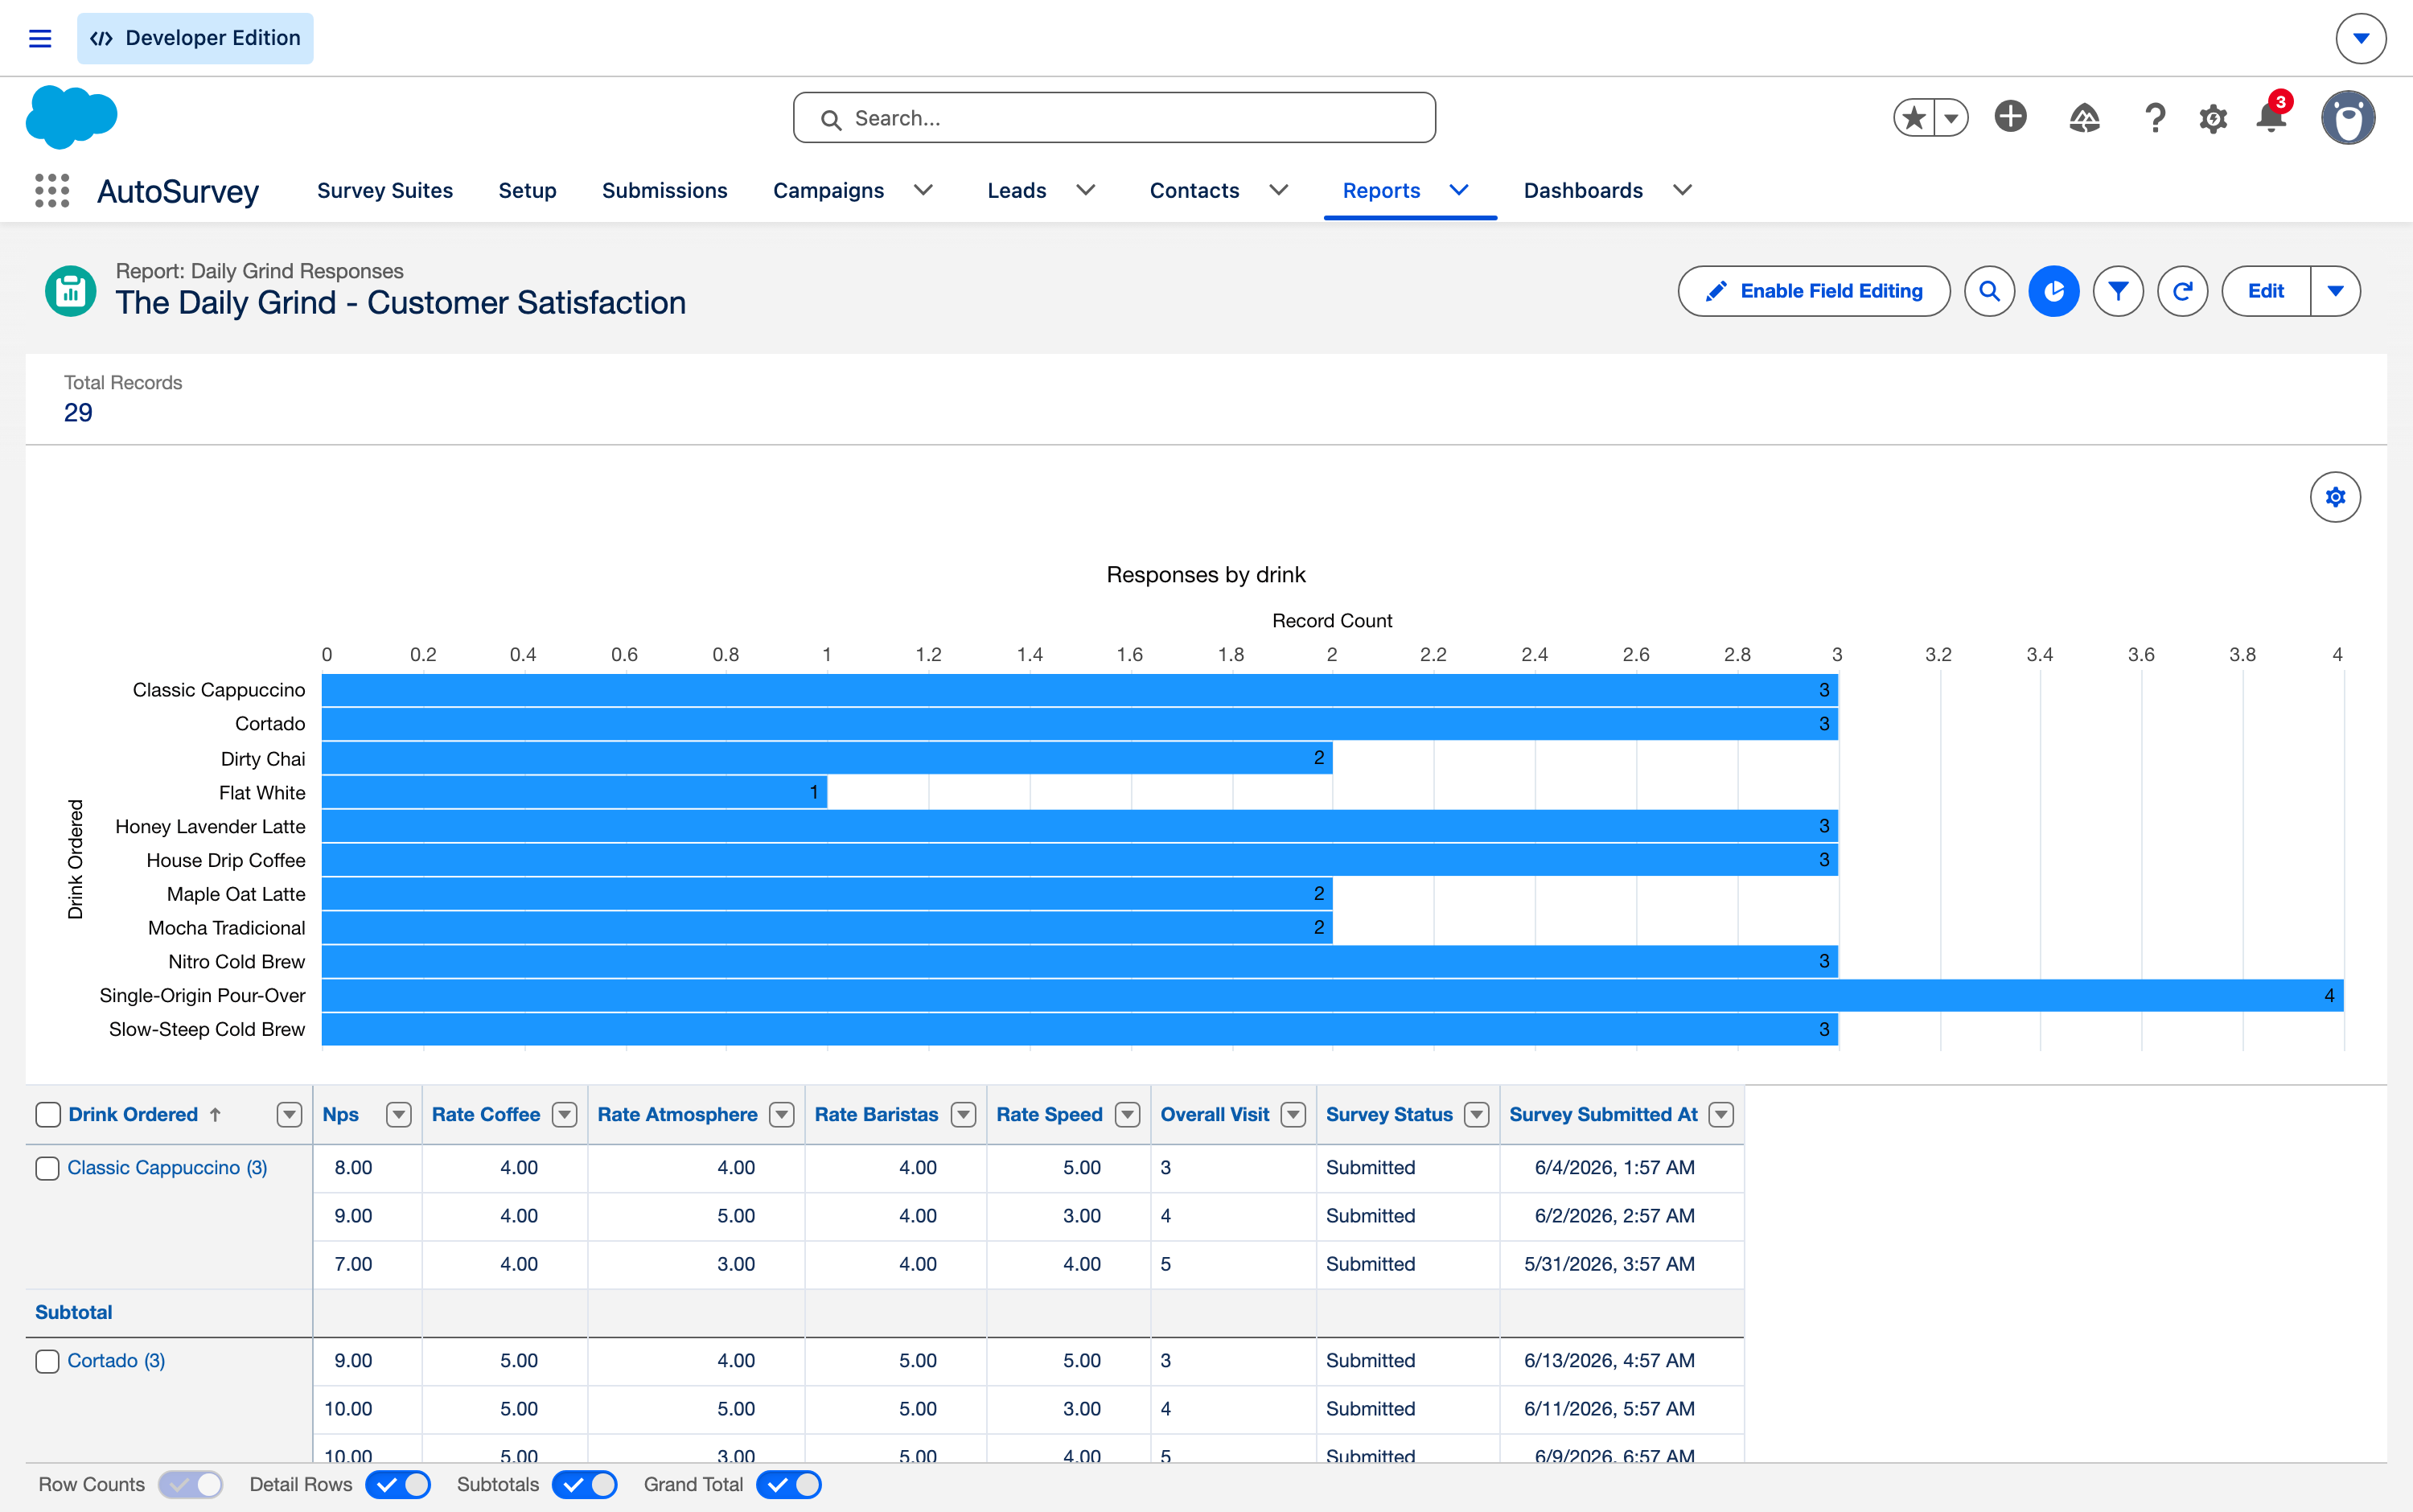This screenshot has height=1512, width=2413.
Task: Open the hamburger menu at top left
Action: tap(40, 38)
